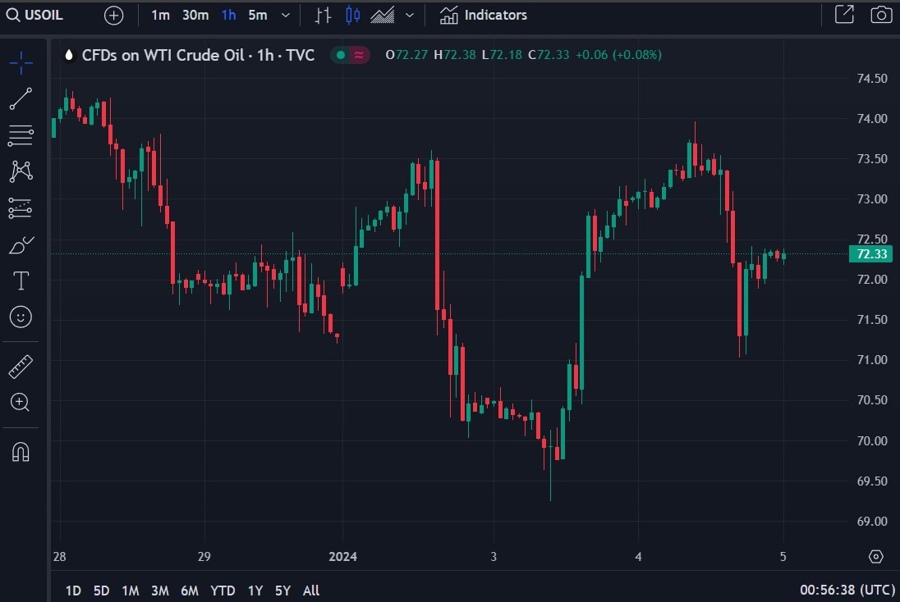Click the oil drop symbol icon

coord(69,55)
